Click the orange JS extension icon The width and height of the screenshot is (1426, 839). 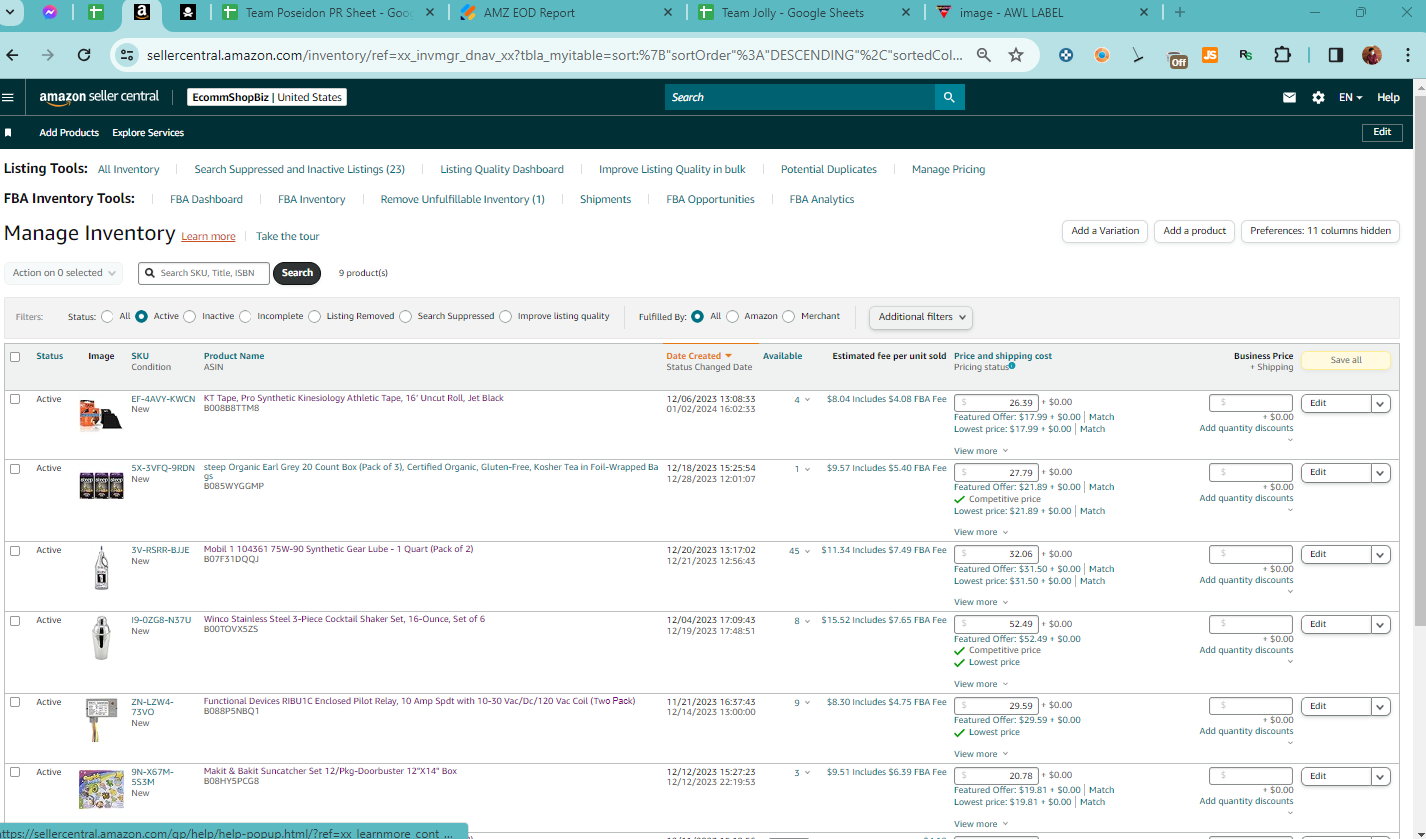[1210, 56]
